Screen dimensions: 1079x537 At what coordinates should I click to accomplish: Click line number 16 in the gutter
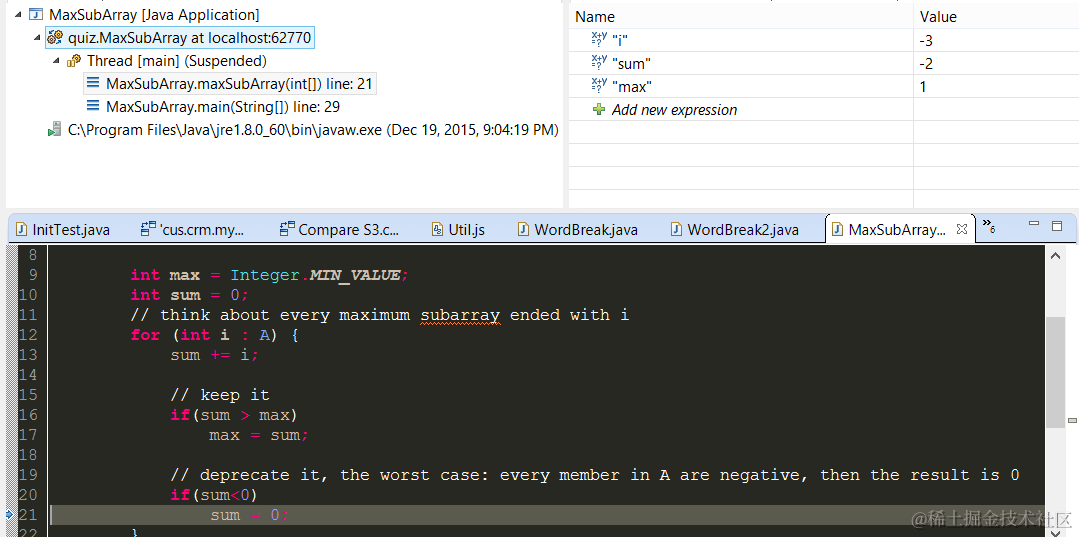click(27, 414)
